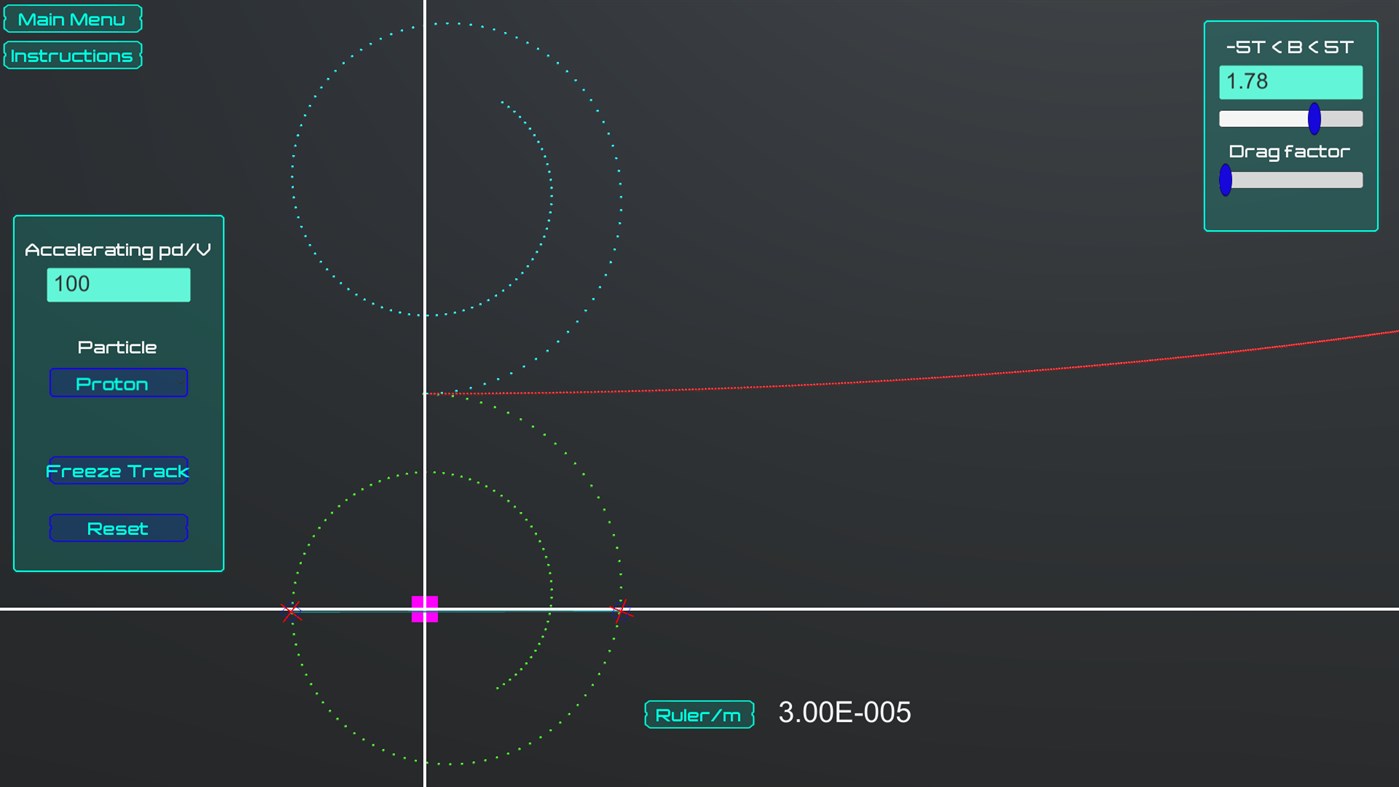Image resolution: width=1399 pixels, height=787 pixels.
Task: Open the Main Menu
Action: (x=72, y=18)
